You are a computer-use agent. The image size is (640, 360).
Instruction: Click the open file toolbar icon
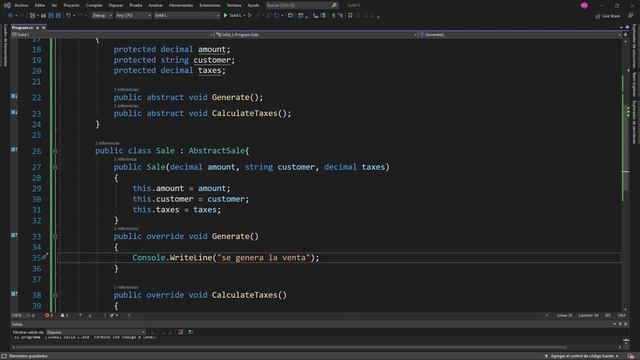[43, 16]
